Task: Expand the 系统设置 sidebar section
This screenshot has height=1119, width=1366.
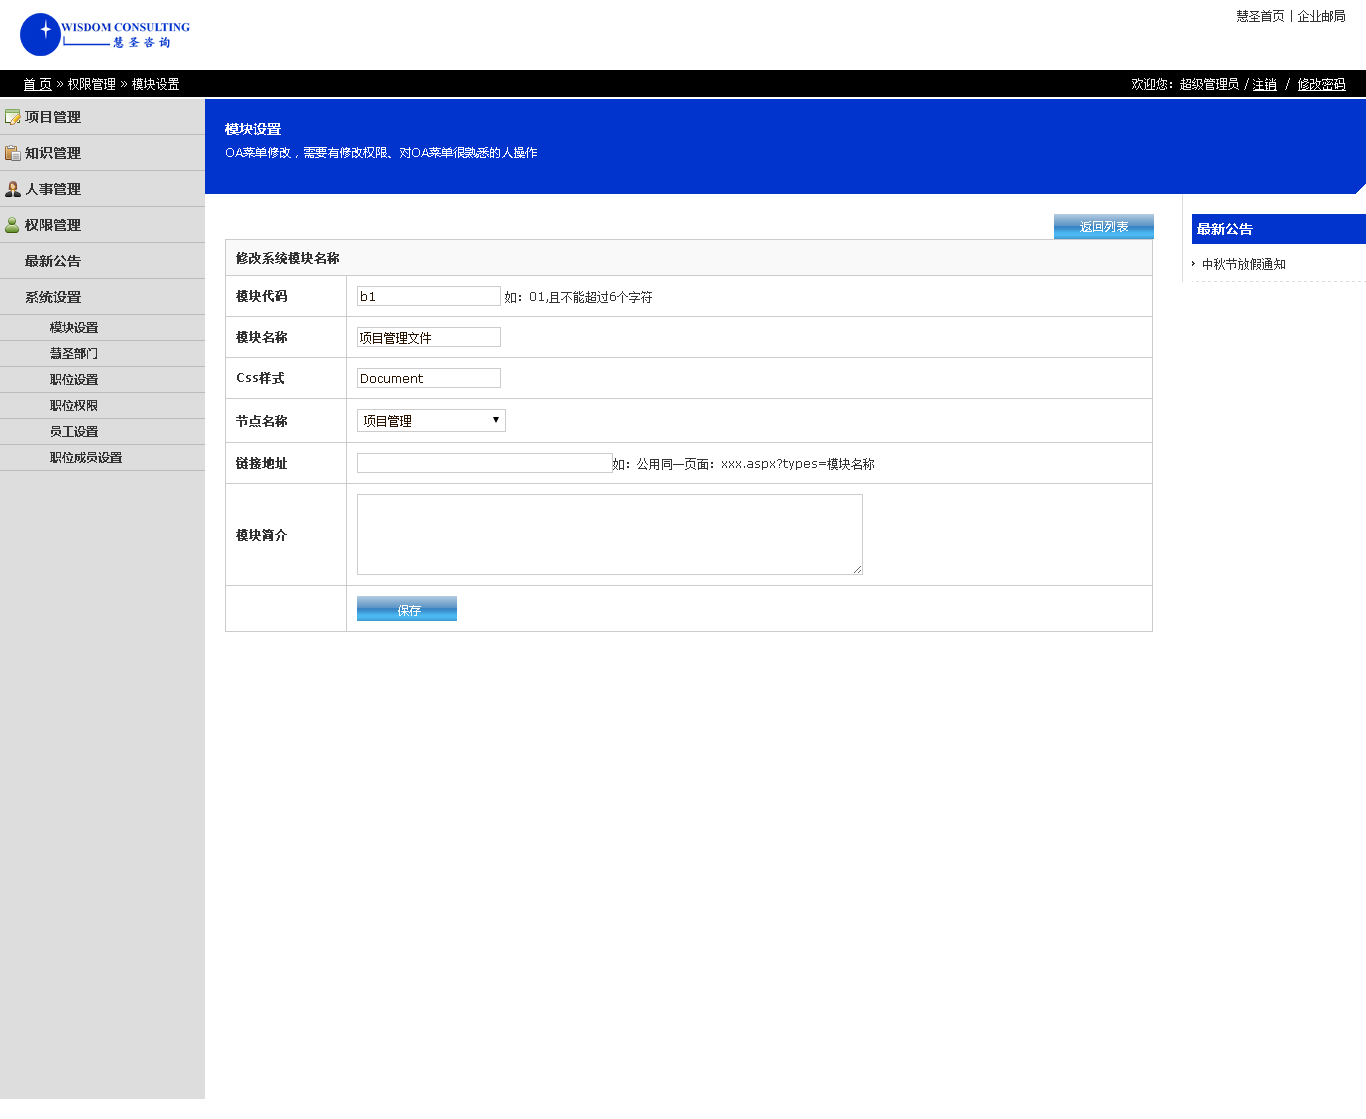Action: (53, 297)
